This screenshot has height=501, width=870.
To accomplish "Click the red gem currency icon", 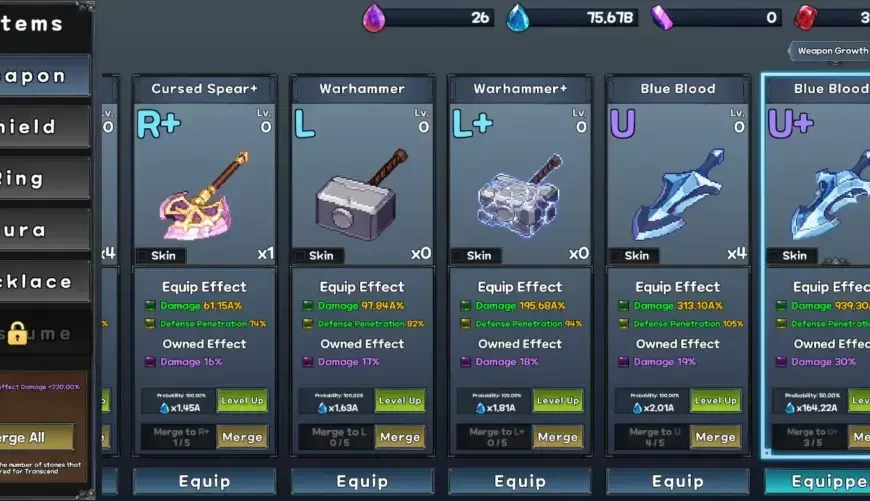I will (805, 18).
